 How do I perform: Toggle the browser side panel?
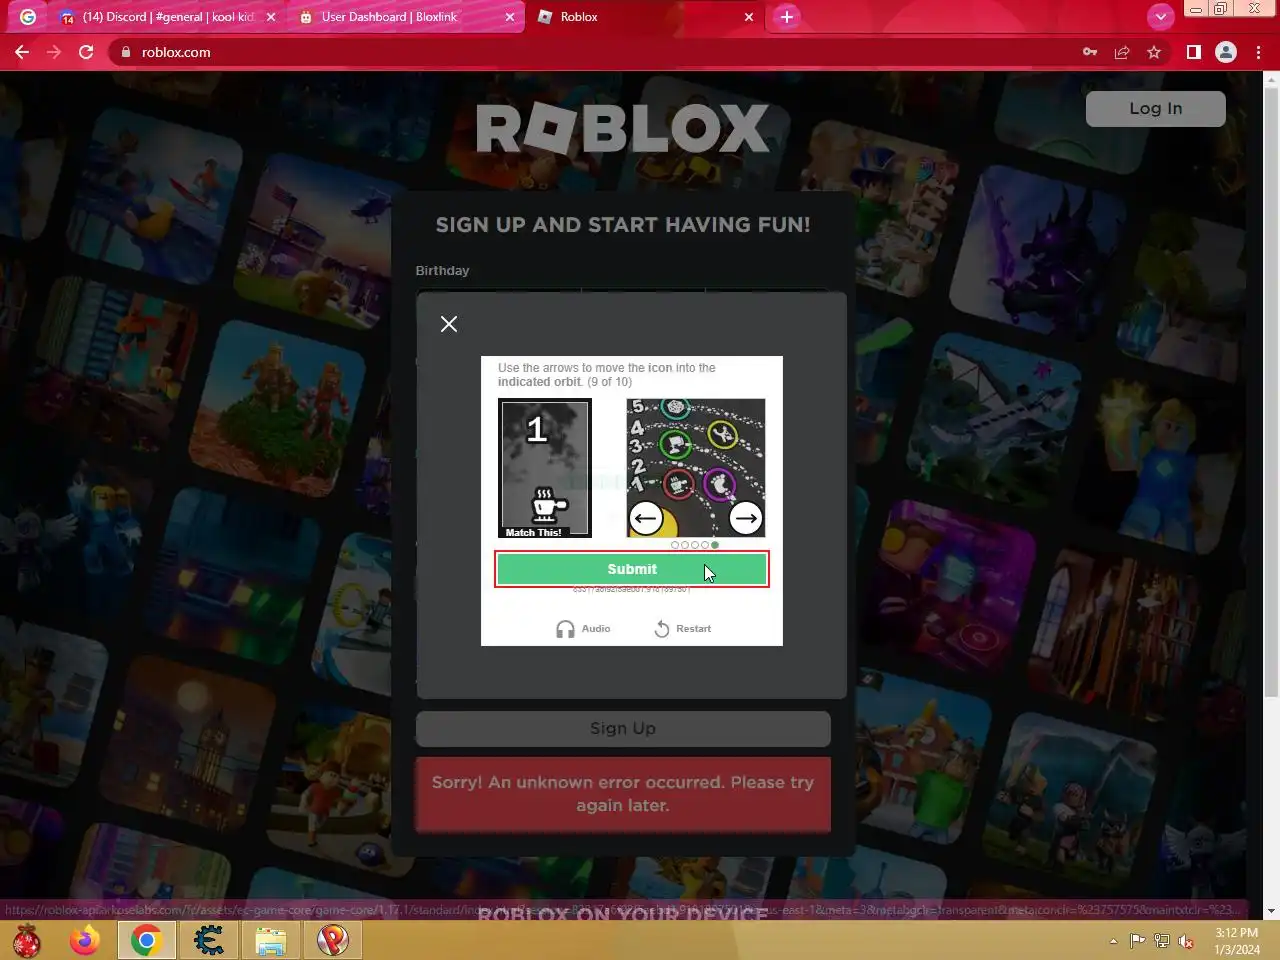point(1194,52)
